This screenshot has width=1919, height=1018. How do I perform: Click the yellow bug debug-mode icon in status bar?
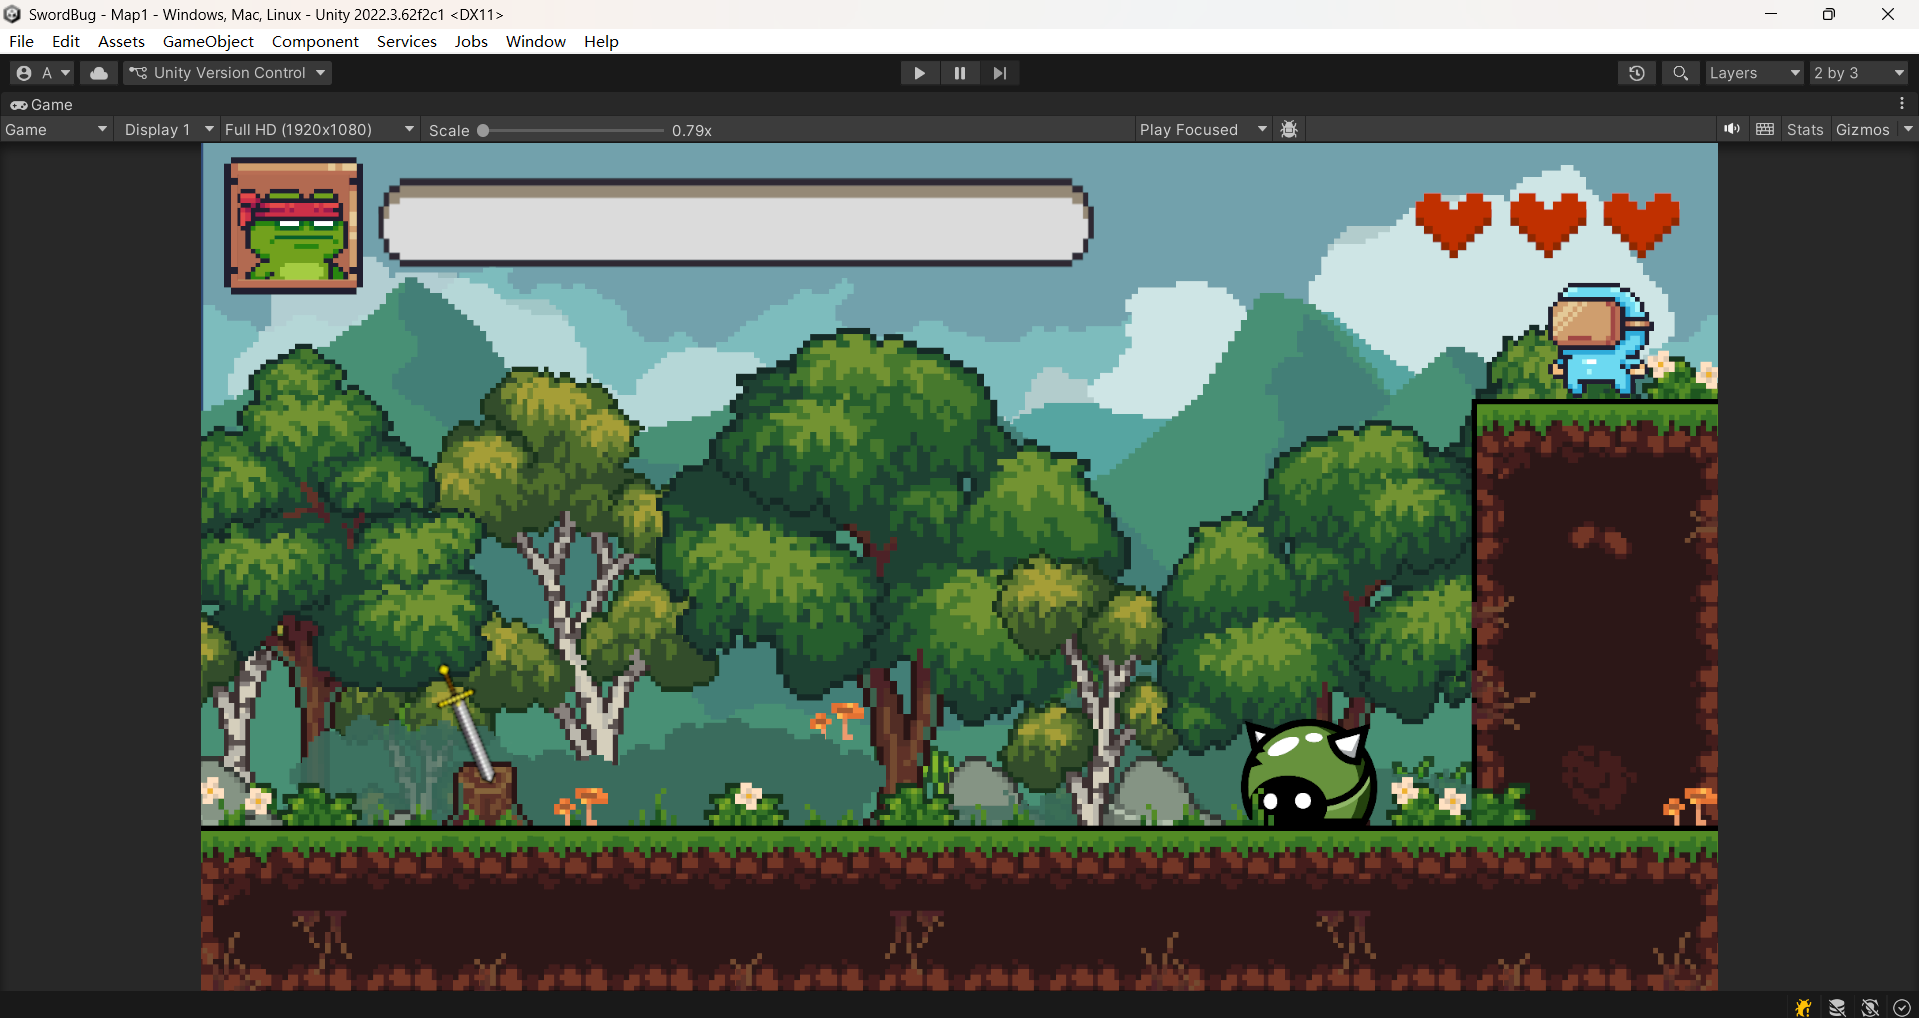tap(1803, 1007)
